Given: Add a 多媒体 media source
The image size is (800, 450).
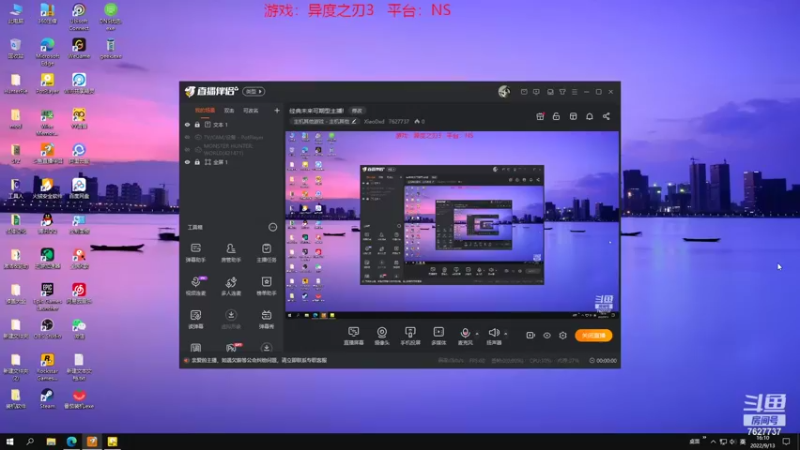Looking at the screenshot, I should (439, 336).
